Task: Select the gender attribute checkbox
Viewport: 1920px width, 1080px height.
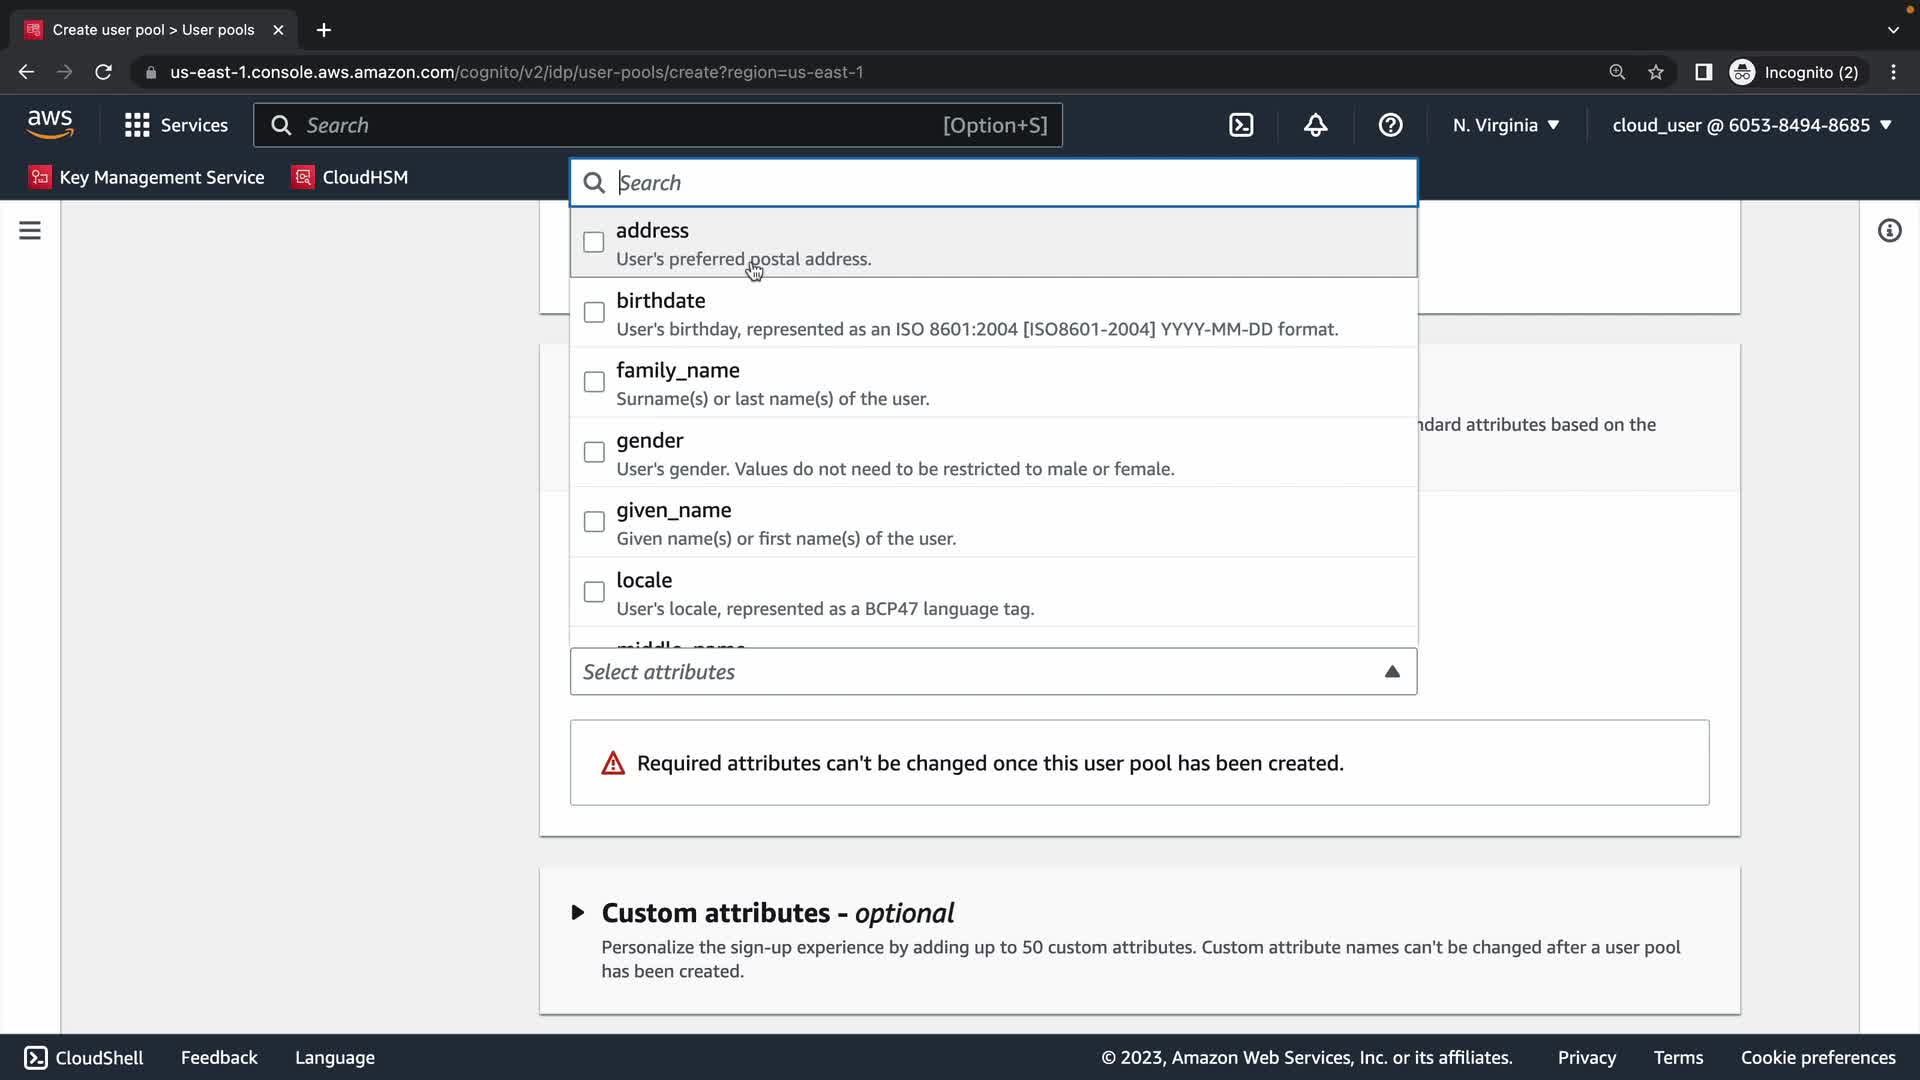Action: pos(594,452)
